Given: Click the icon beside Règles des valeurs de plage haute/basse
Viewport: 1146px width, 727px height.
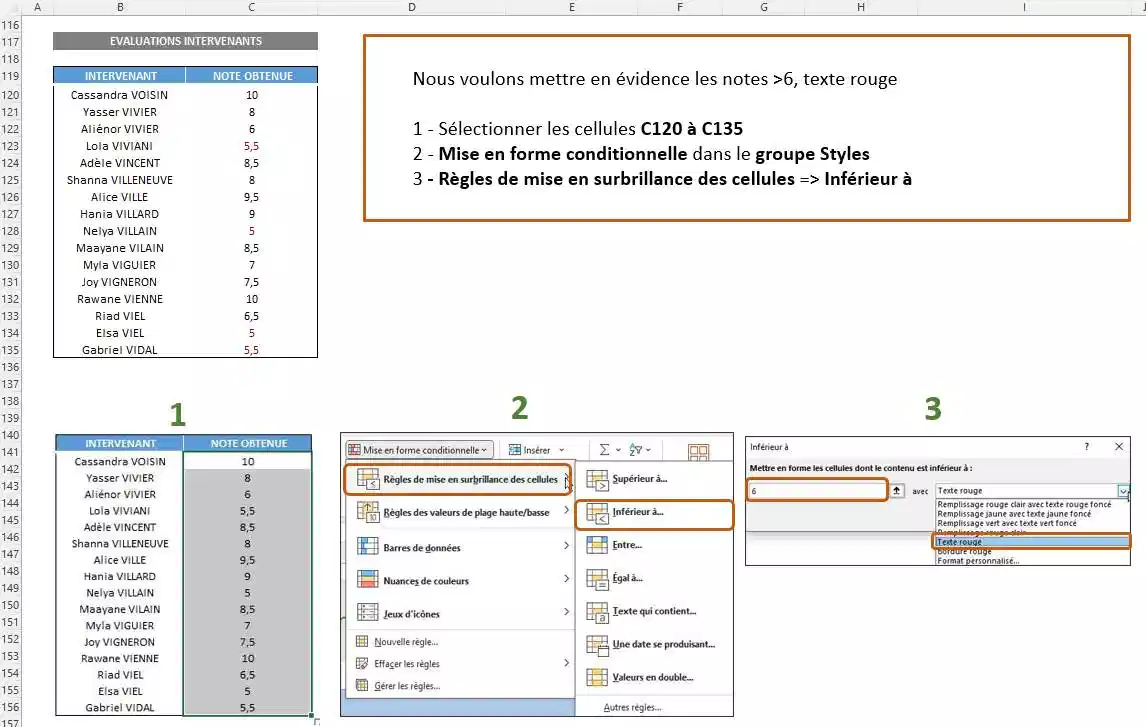Looking at the screenshot, I should [367, 512].
